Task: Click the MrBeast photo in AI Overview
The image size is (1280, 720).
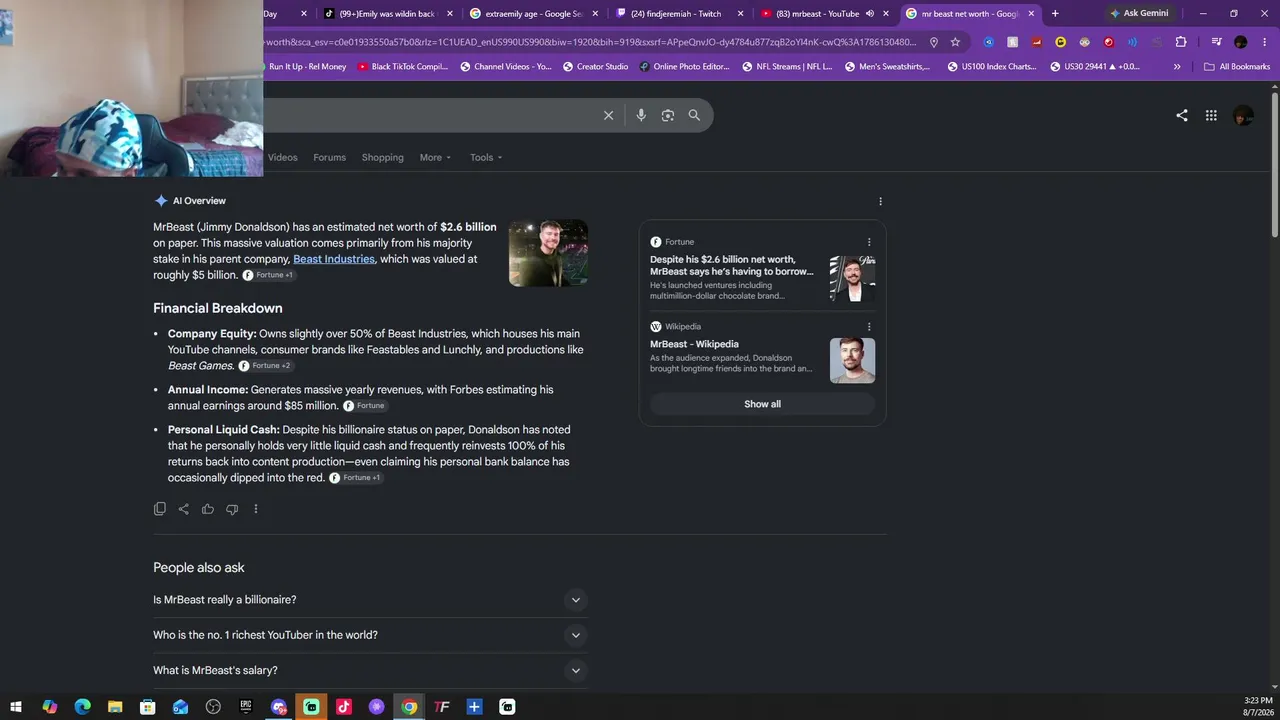Action: coord(548,253)
